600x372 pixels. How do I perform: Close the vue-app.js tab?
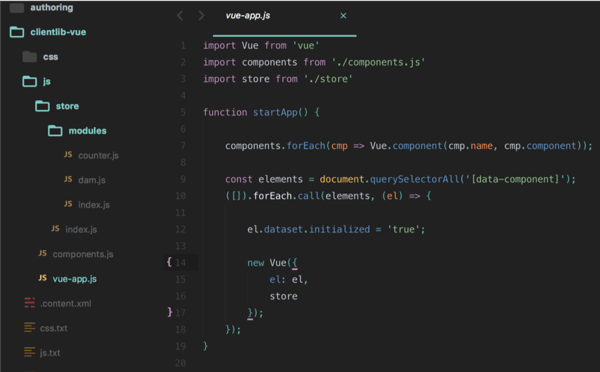click(343, 16)
